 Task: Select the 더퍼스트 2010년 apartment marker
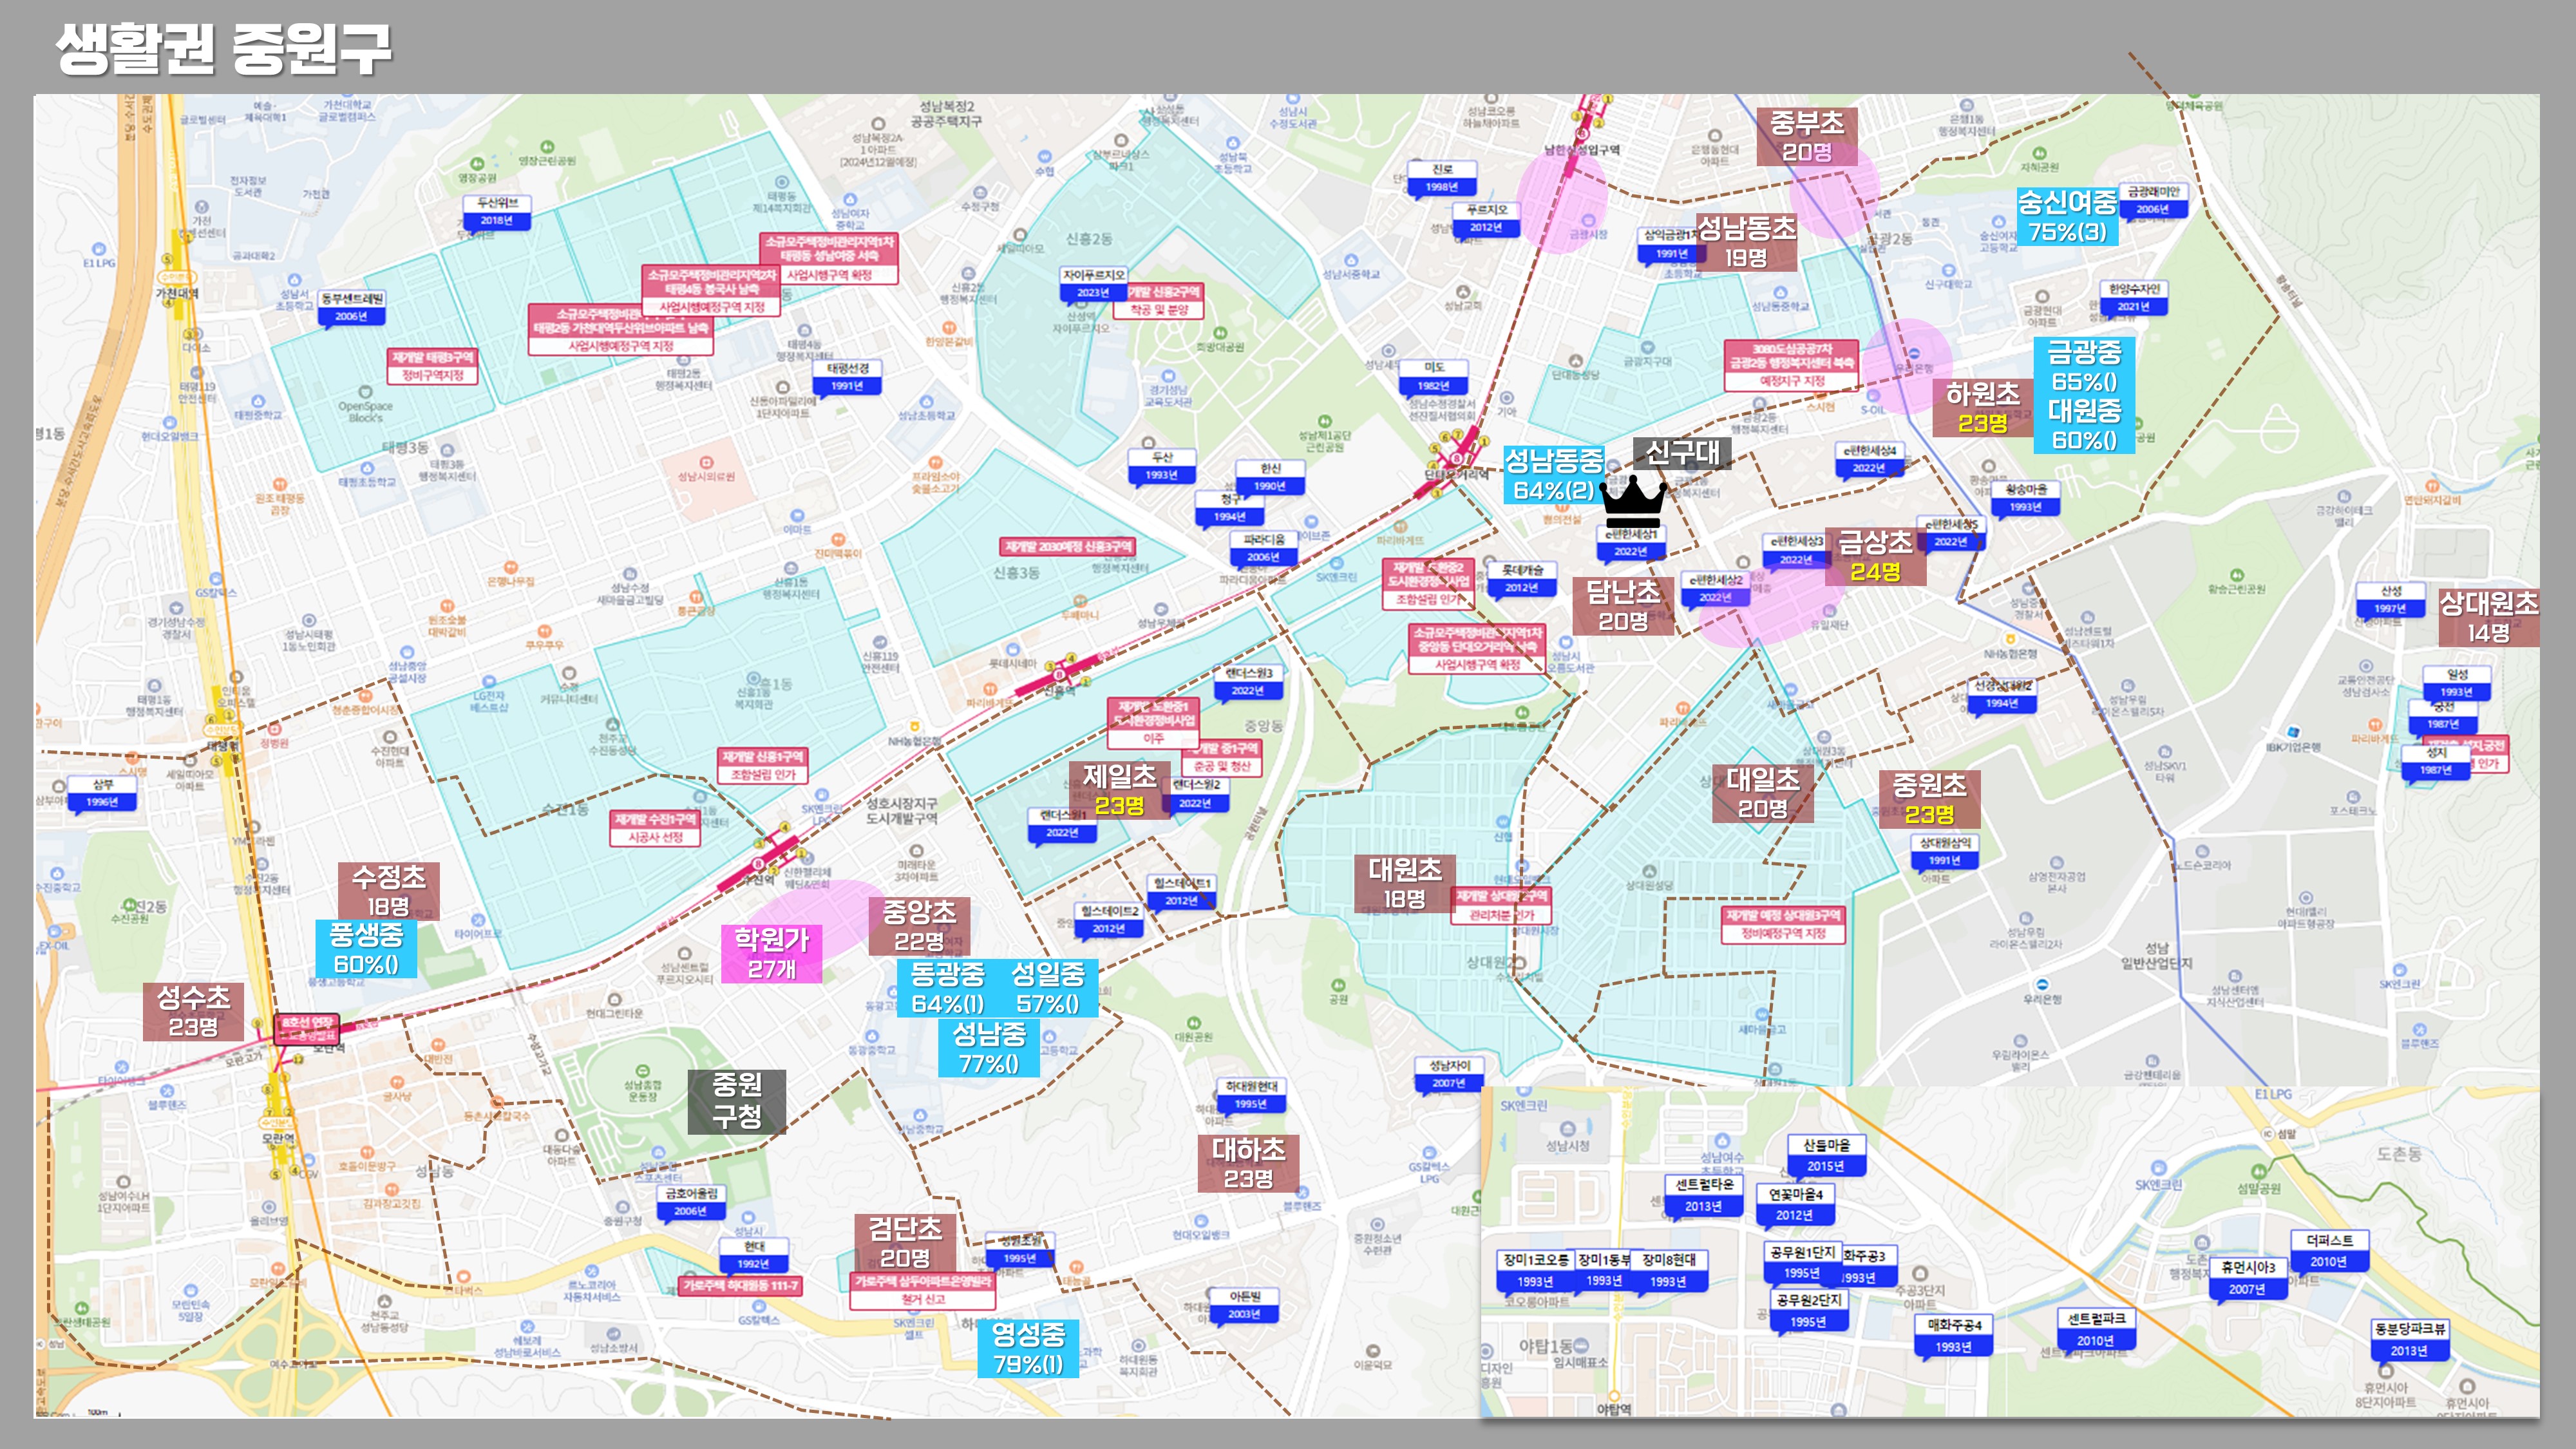[2329, 1250]
